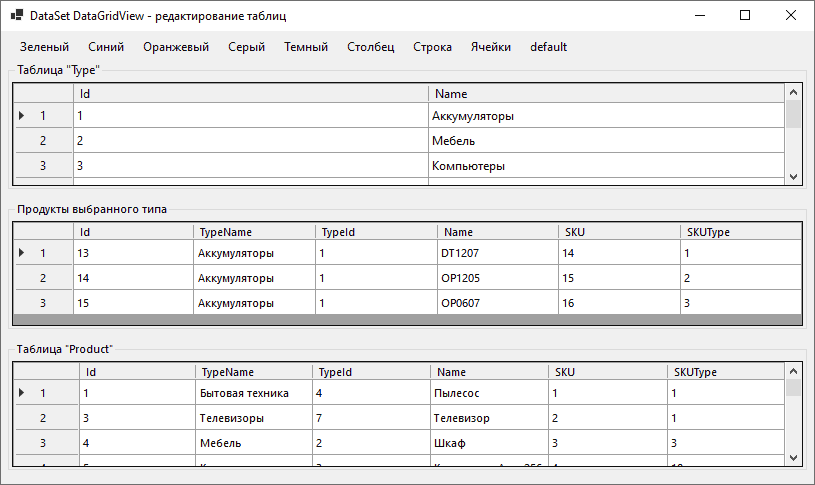Select row header 2 in Type table

pos(43,140)
